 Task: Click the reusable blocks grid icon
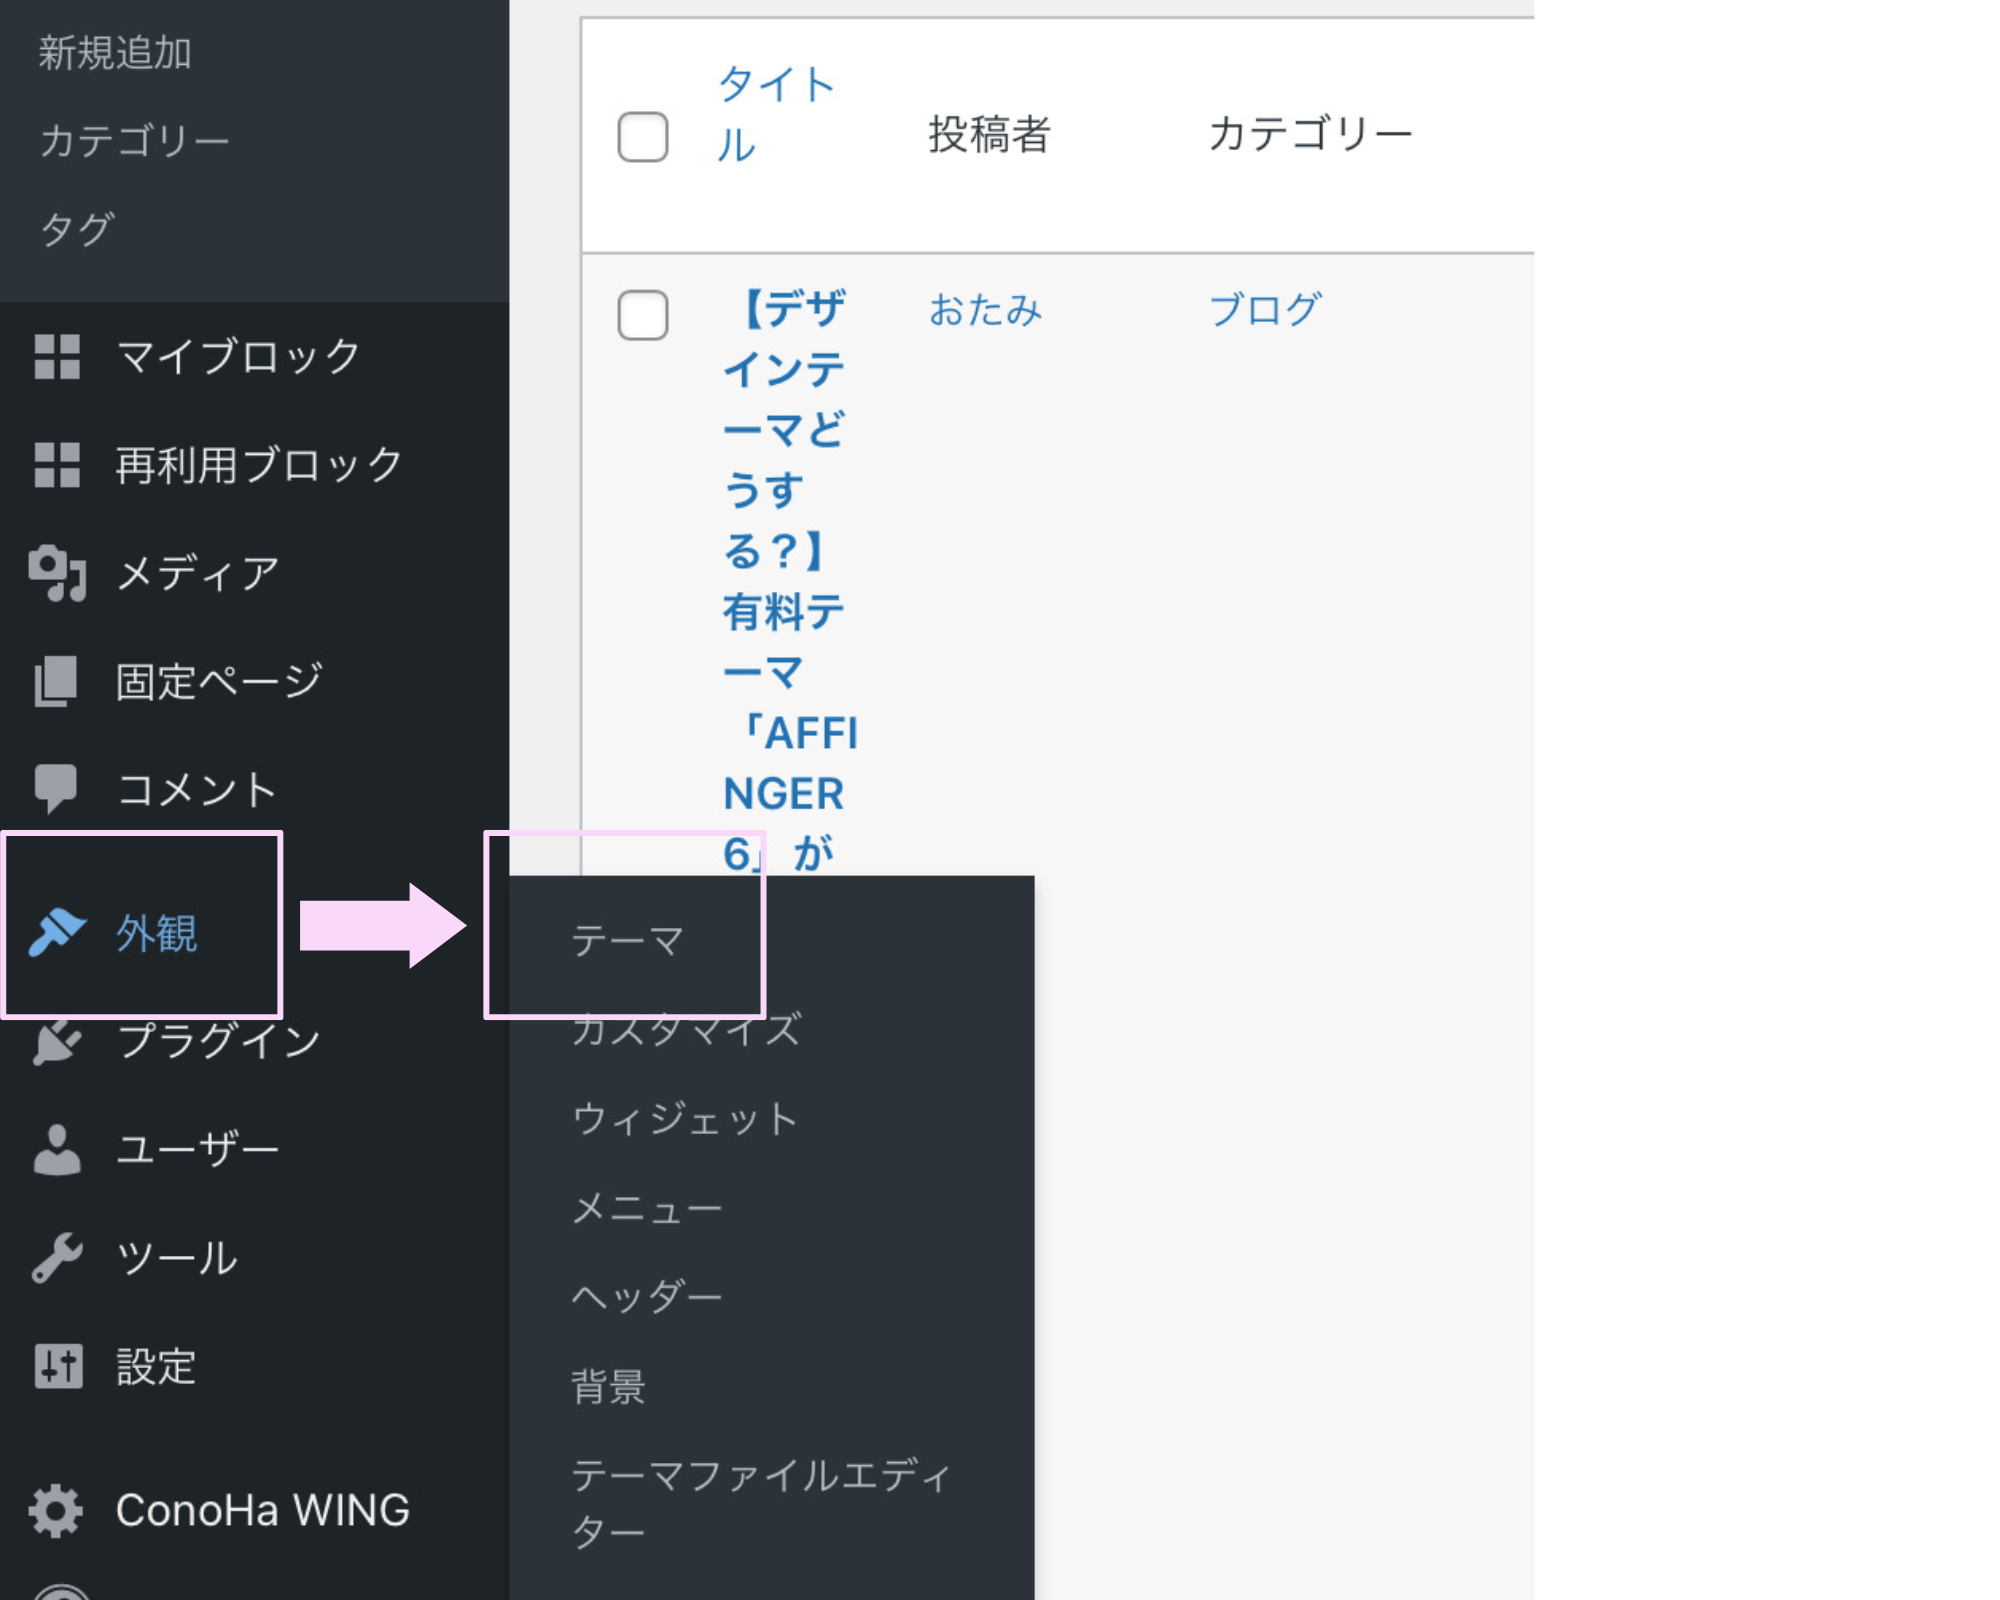click(57, 465)
